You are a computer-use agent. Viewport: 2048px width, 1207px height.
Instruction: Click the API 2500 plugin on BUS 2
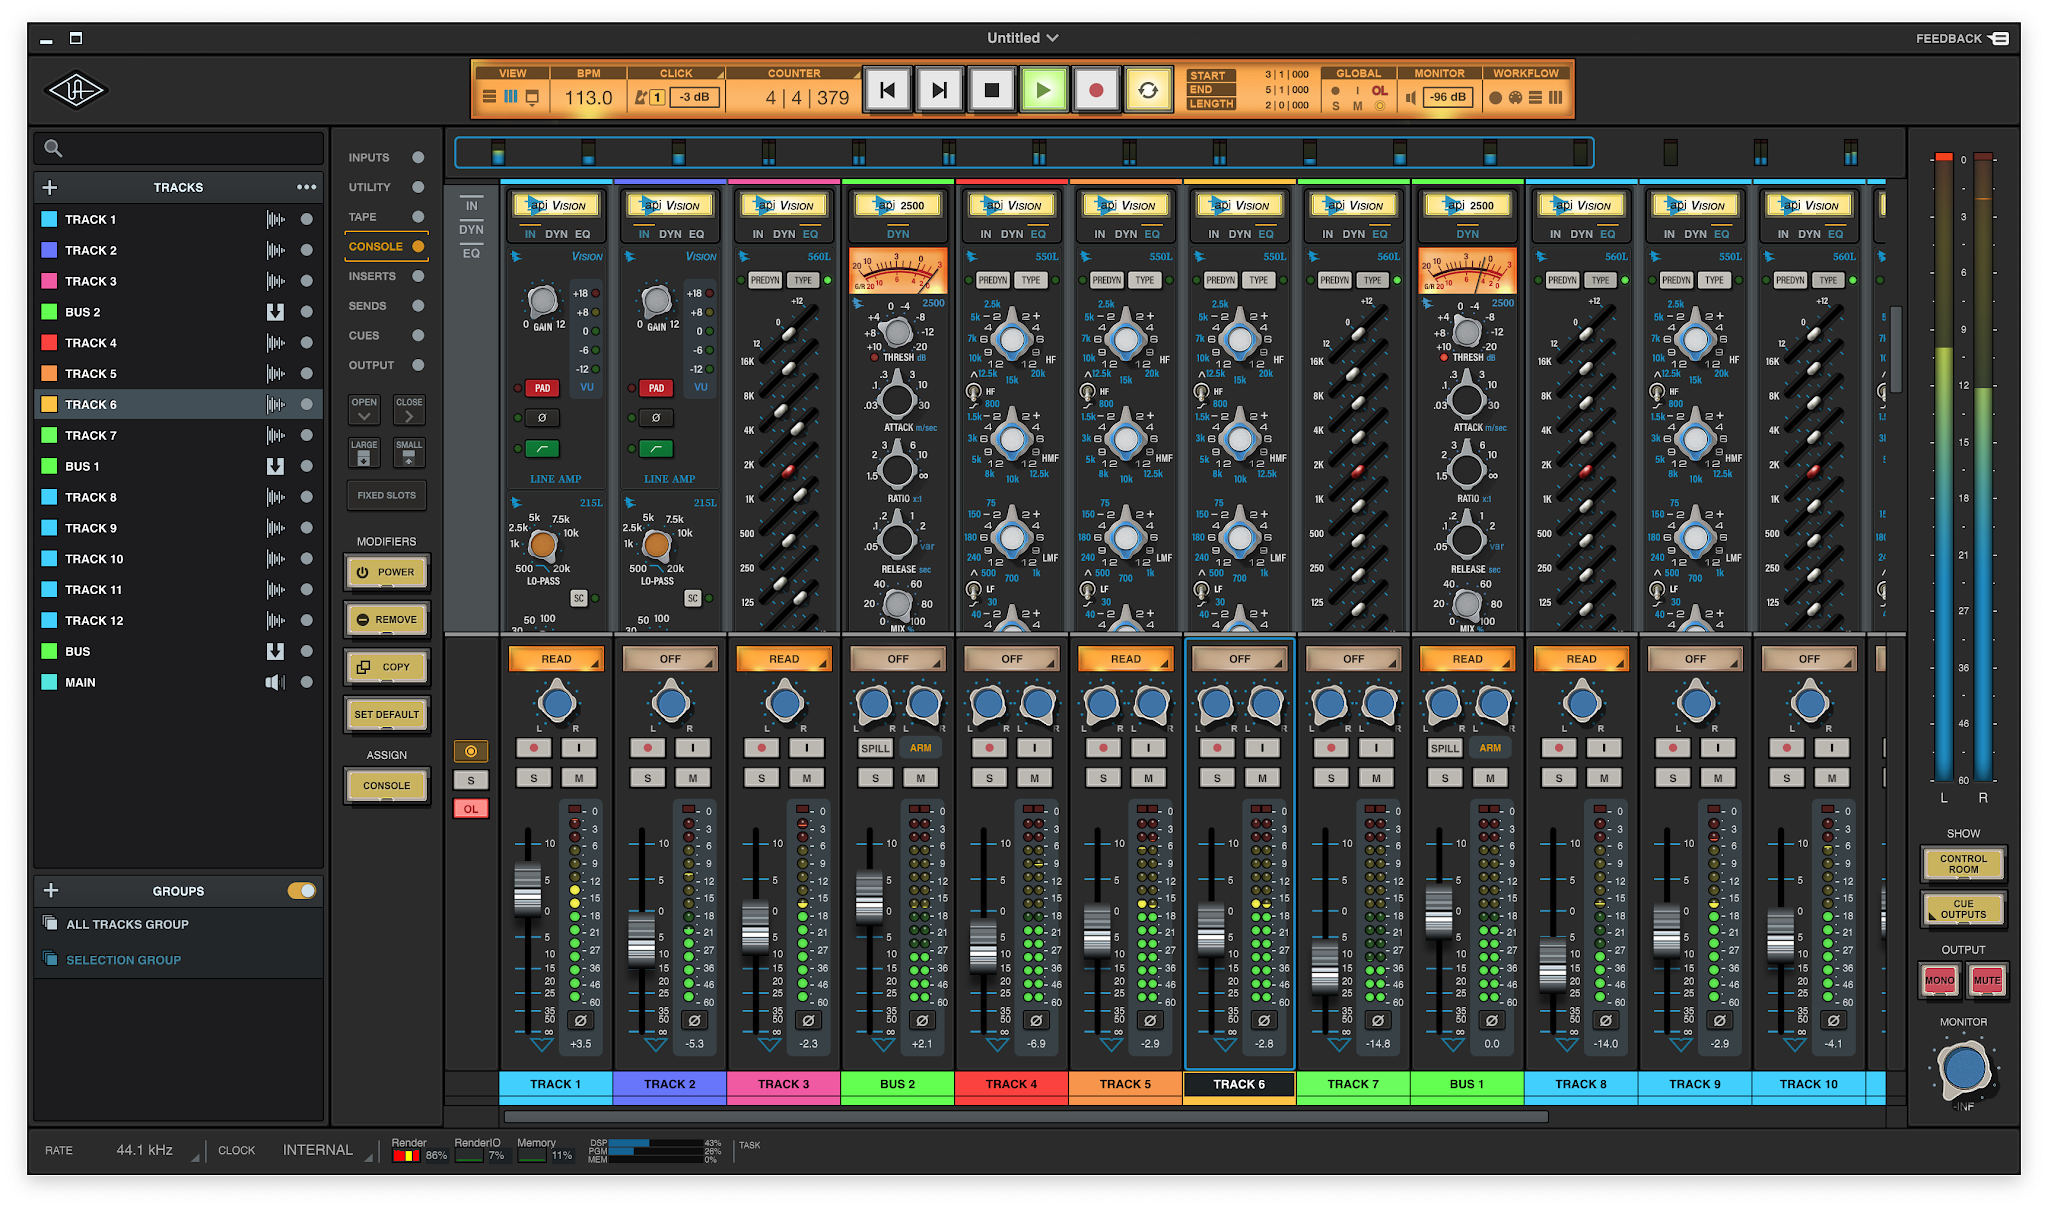click(898, 205)
